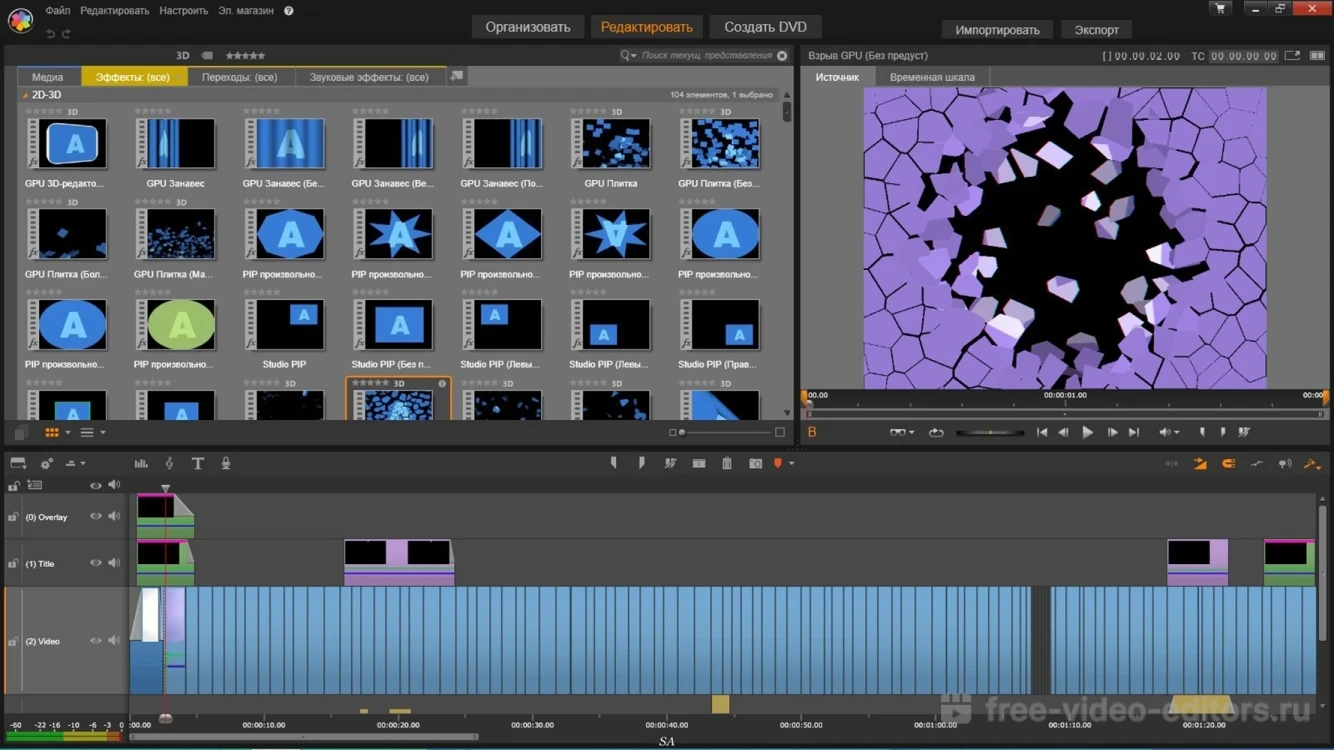Adjust preview shuttle speed slider
The width and height of the screenshot is (1334, 750).
pos(990,433)
